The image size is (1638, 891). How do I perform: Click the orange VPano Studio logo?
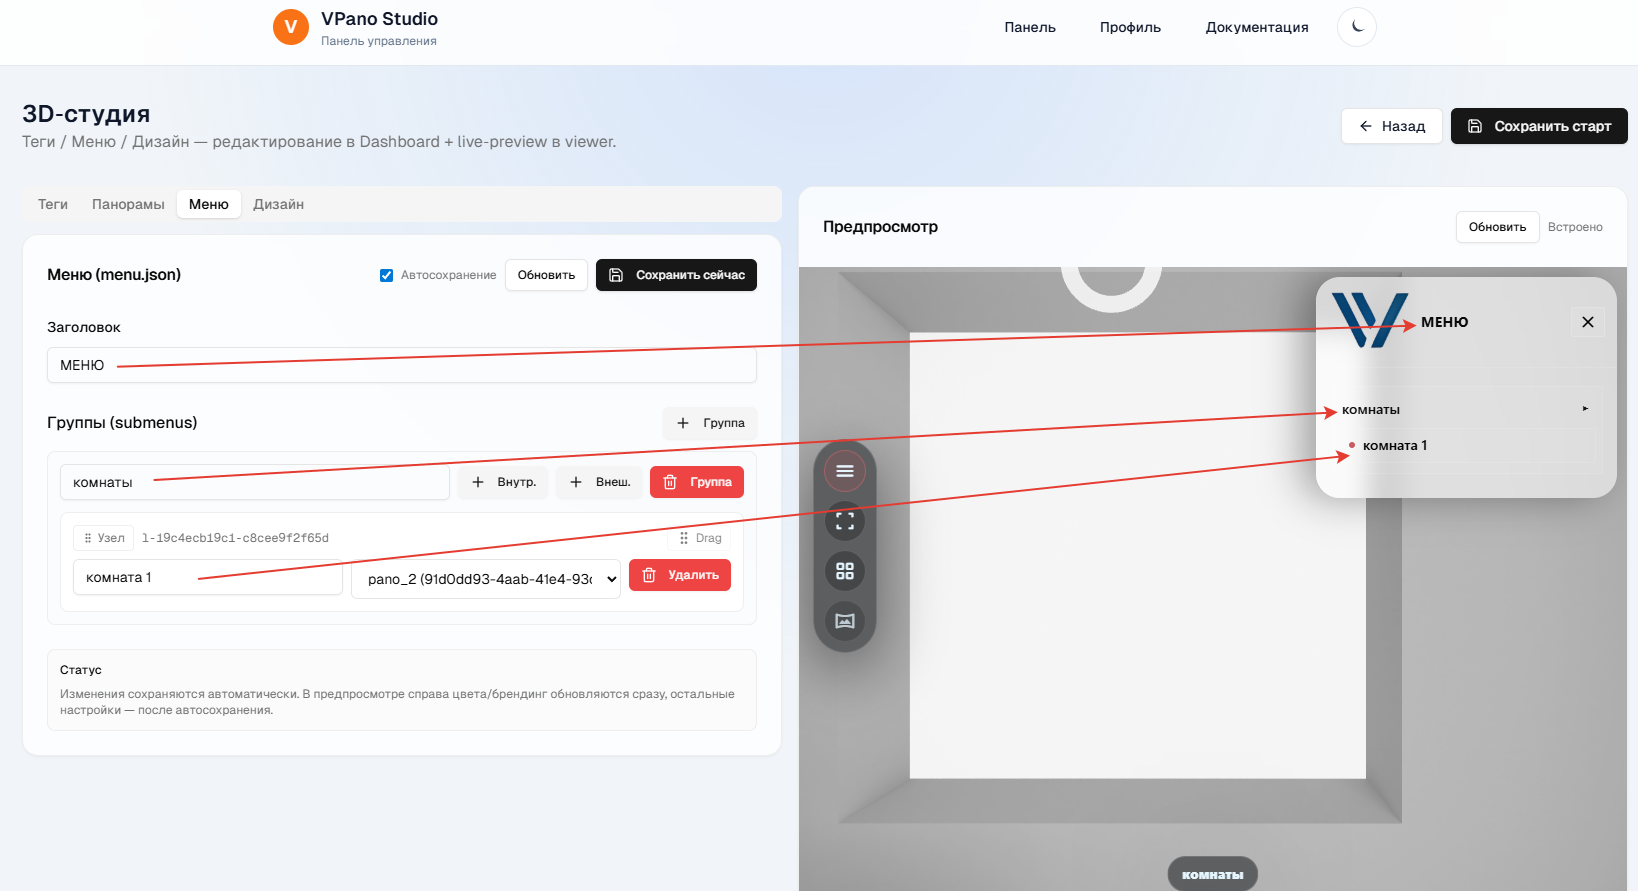point(291,27)
